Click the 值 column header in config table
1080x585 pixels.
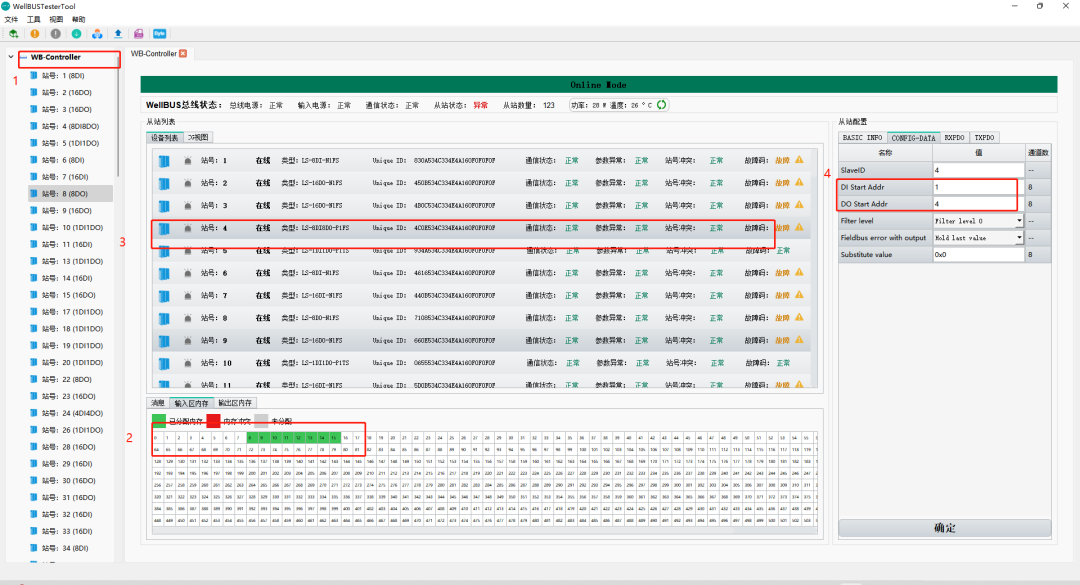pos(978,153)
